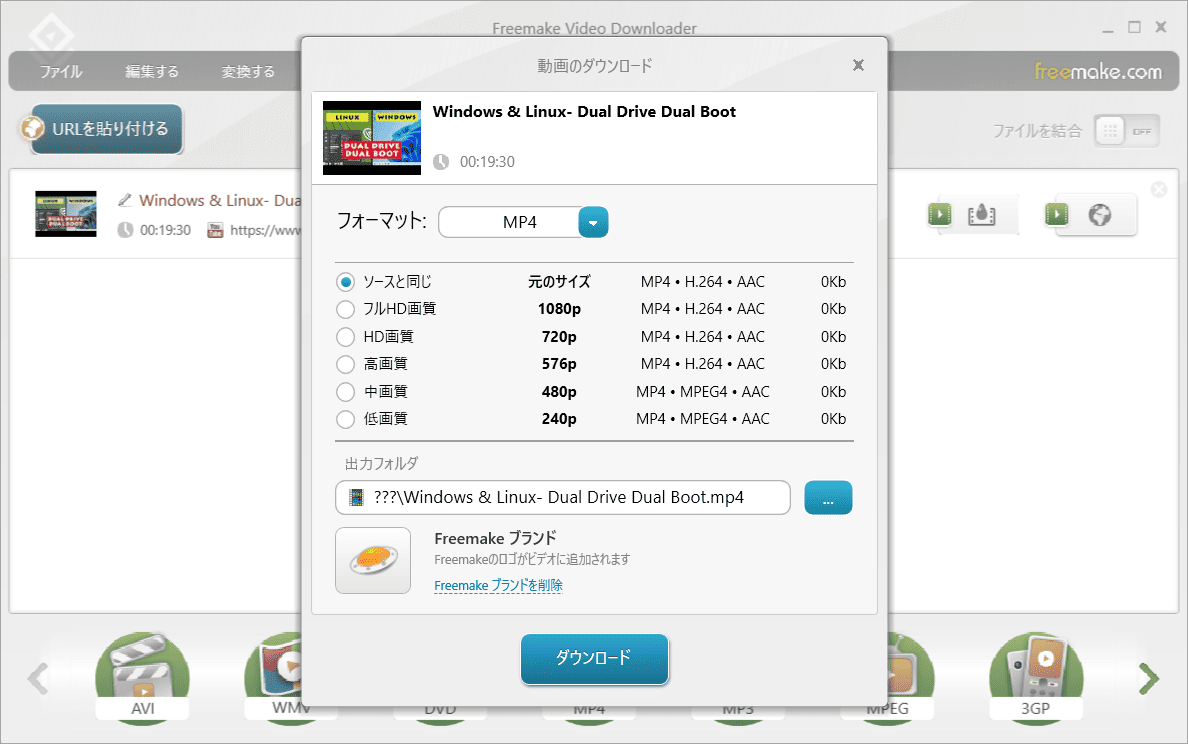This screenshot has width=1188, height=744.
Task: Select the 中画質 480p radio button
Action: point(345,392)
